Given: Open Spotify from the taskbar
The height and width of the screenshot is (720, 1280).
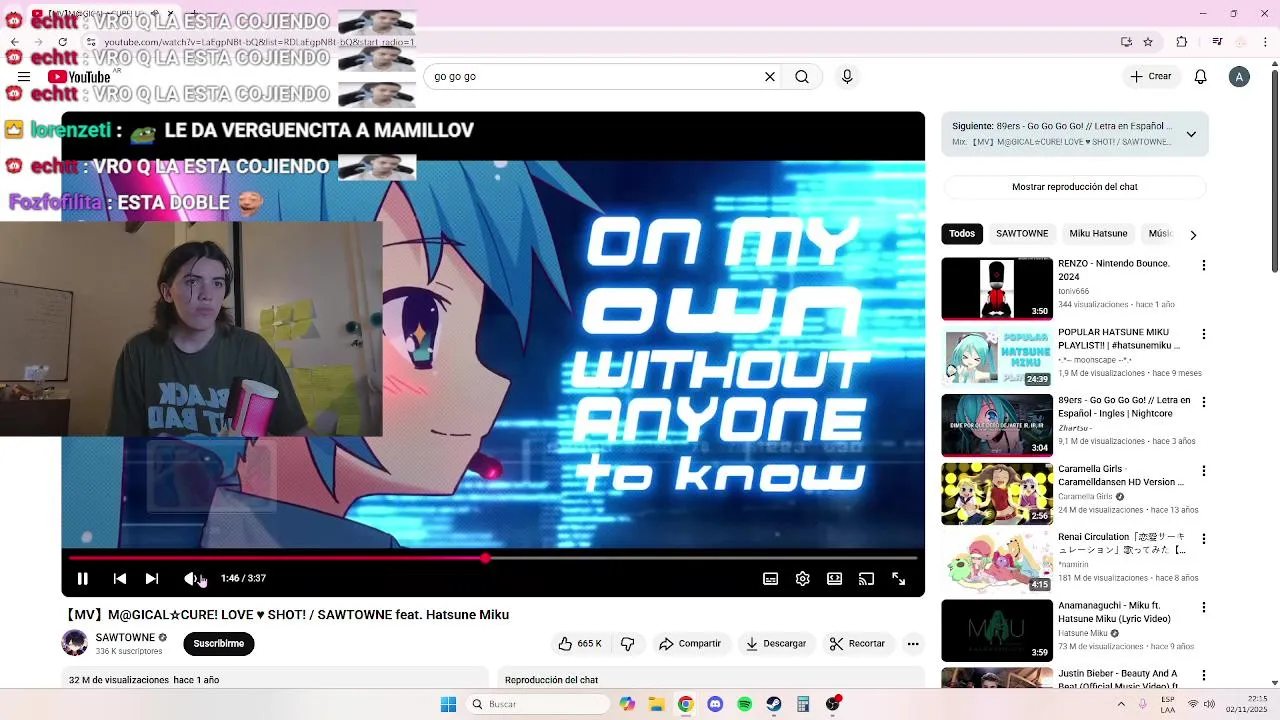Looking at the screenshot, I should [x=744, y=704].
